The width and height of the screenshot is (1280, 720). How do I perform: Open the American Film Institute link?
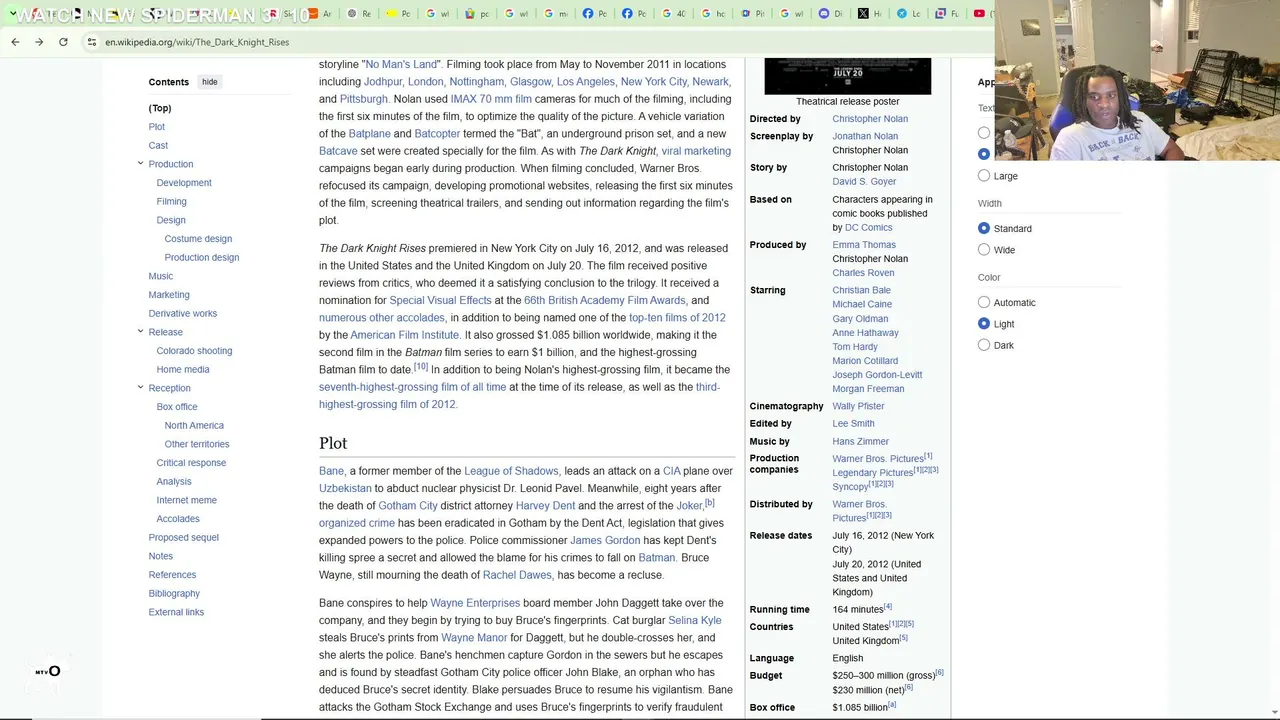coord(404,336)
